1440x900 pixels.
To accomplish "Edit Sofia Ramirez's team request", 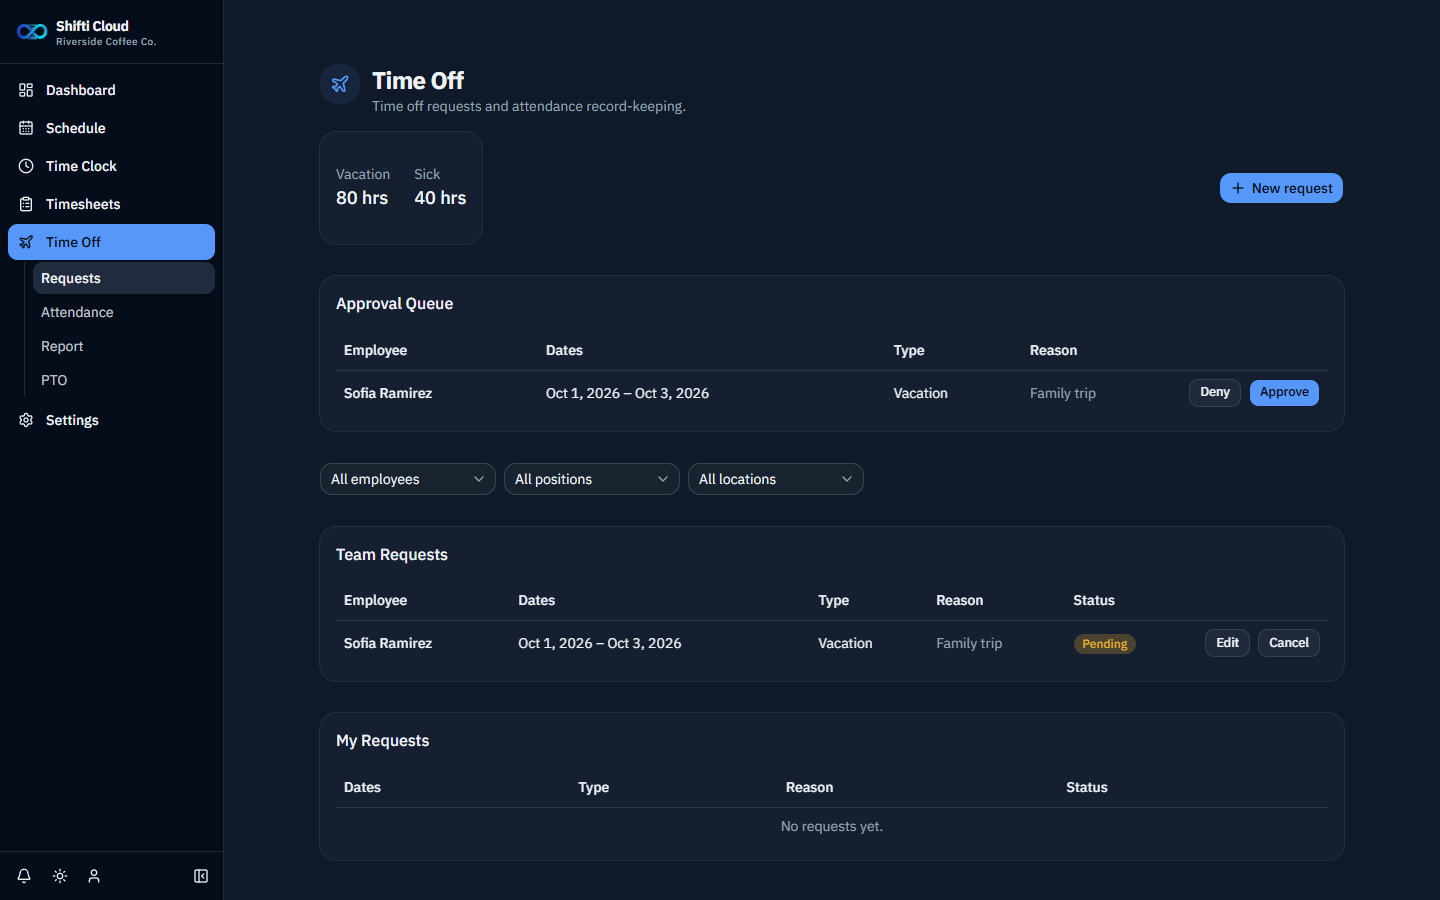I will coord(1227,643).
